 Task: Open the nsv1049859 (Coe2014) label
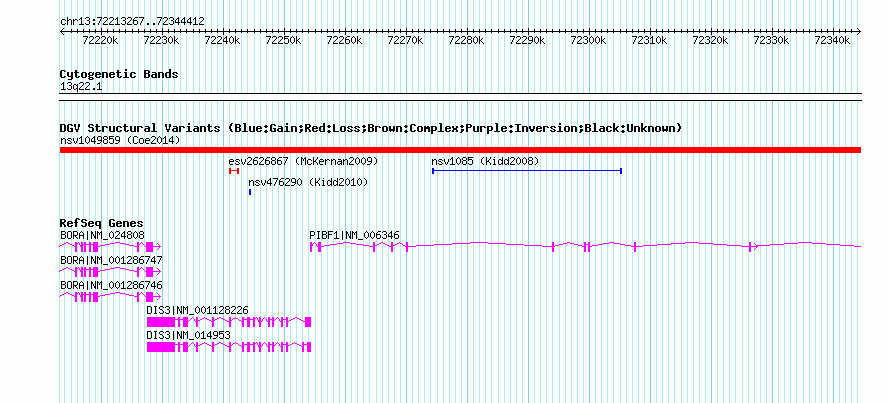120,140
